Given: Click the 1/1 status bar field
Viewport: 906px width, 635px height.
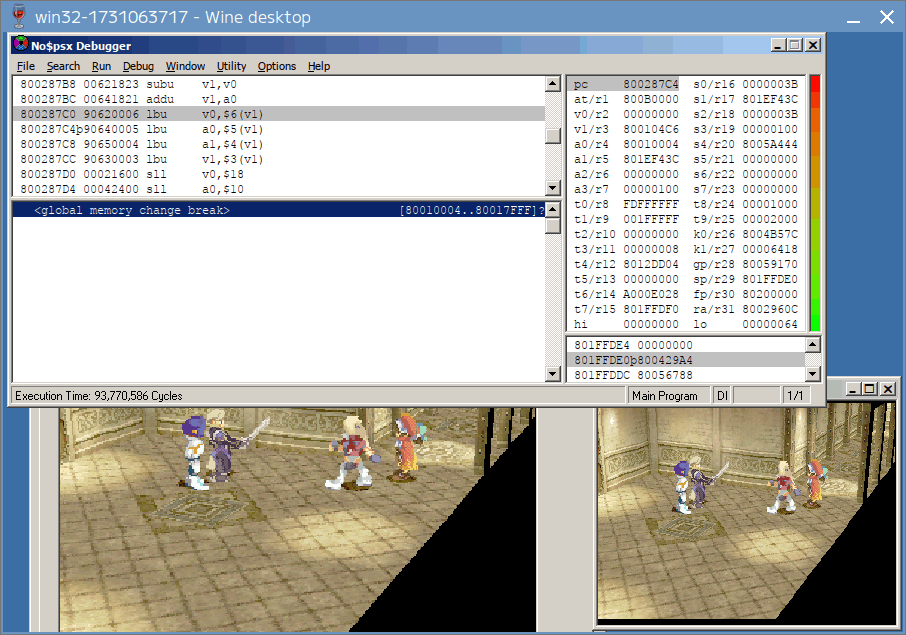Looking at the screenshot, I should [795, 396].
